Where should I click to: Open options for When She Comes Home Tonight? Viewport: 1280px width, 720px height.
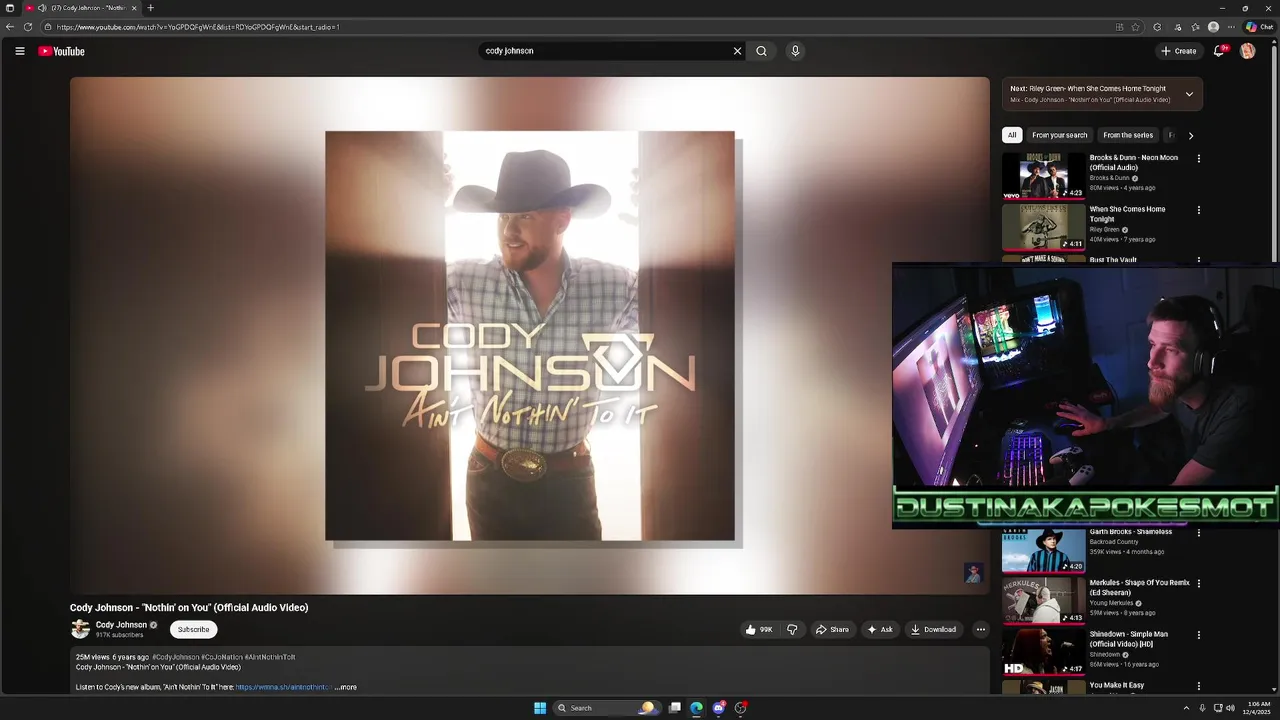coord(1198,210)
